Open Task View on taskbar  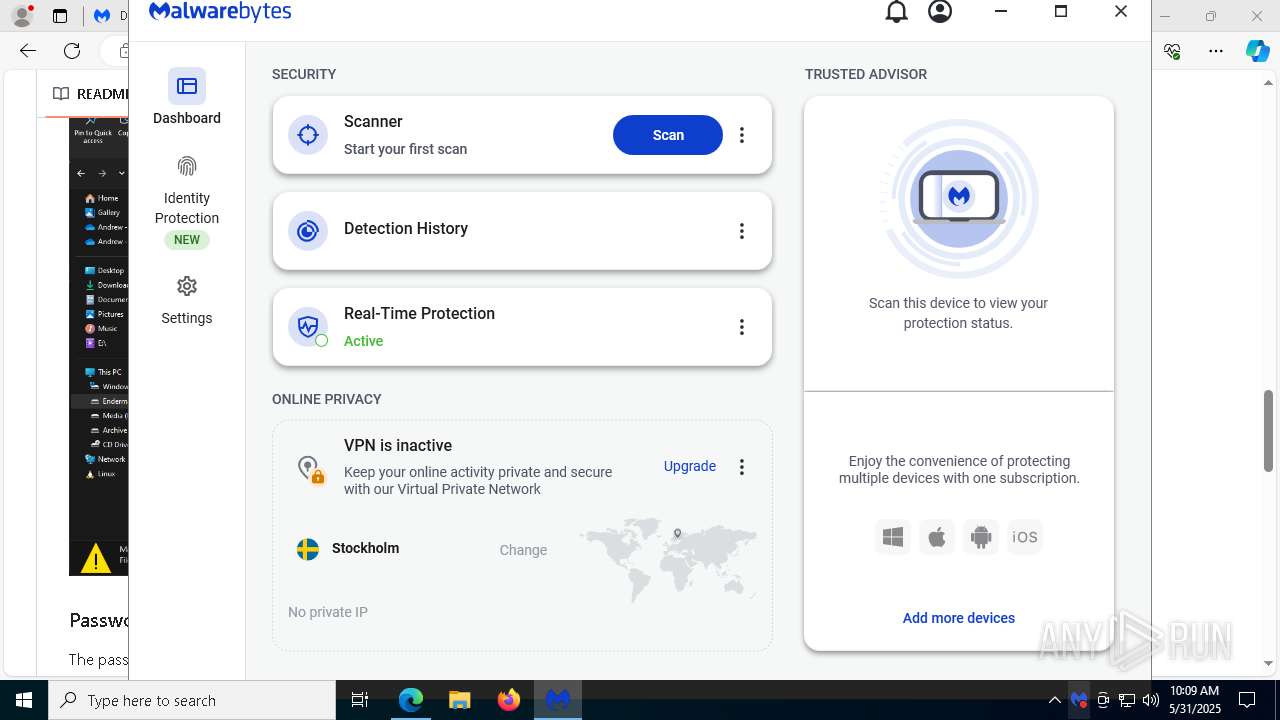pyautogui.click(x=360, y=700)
